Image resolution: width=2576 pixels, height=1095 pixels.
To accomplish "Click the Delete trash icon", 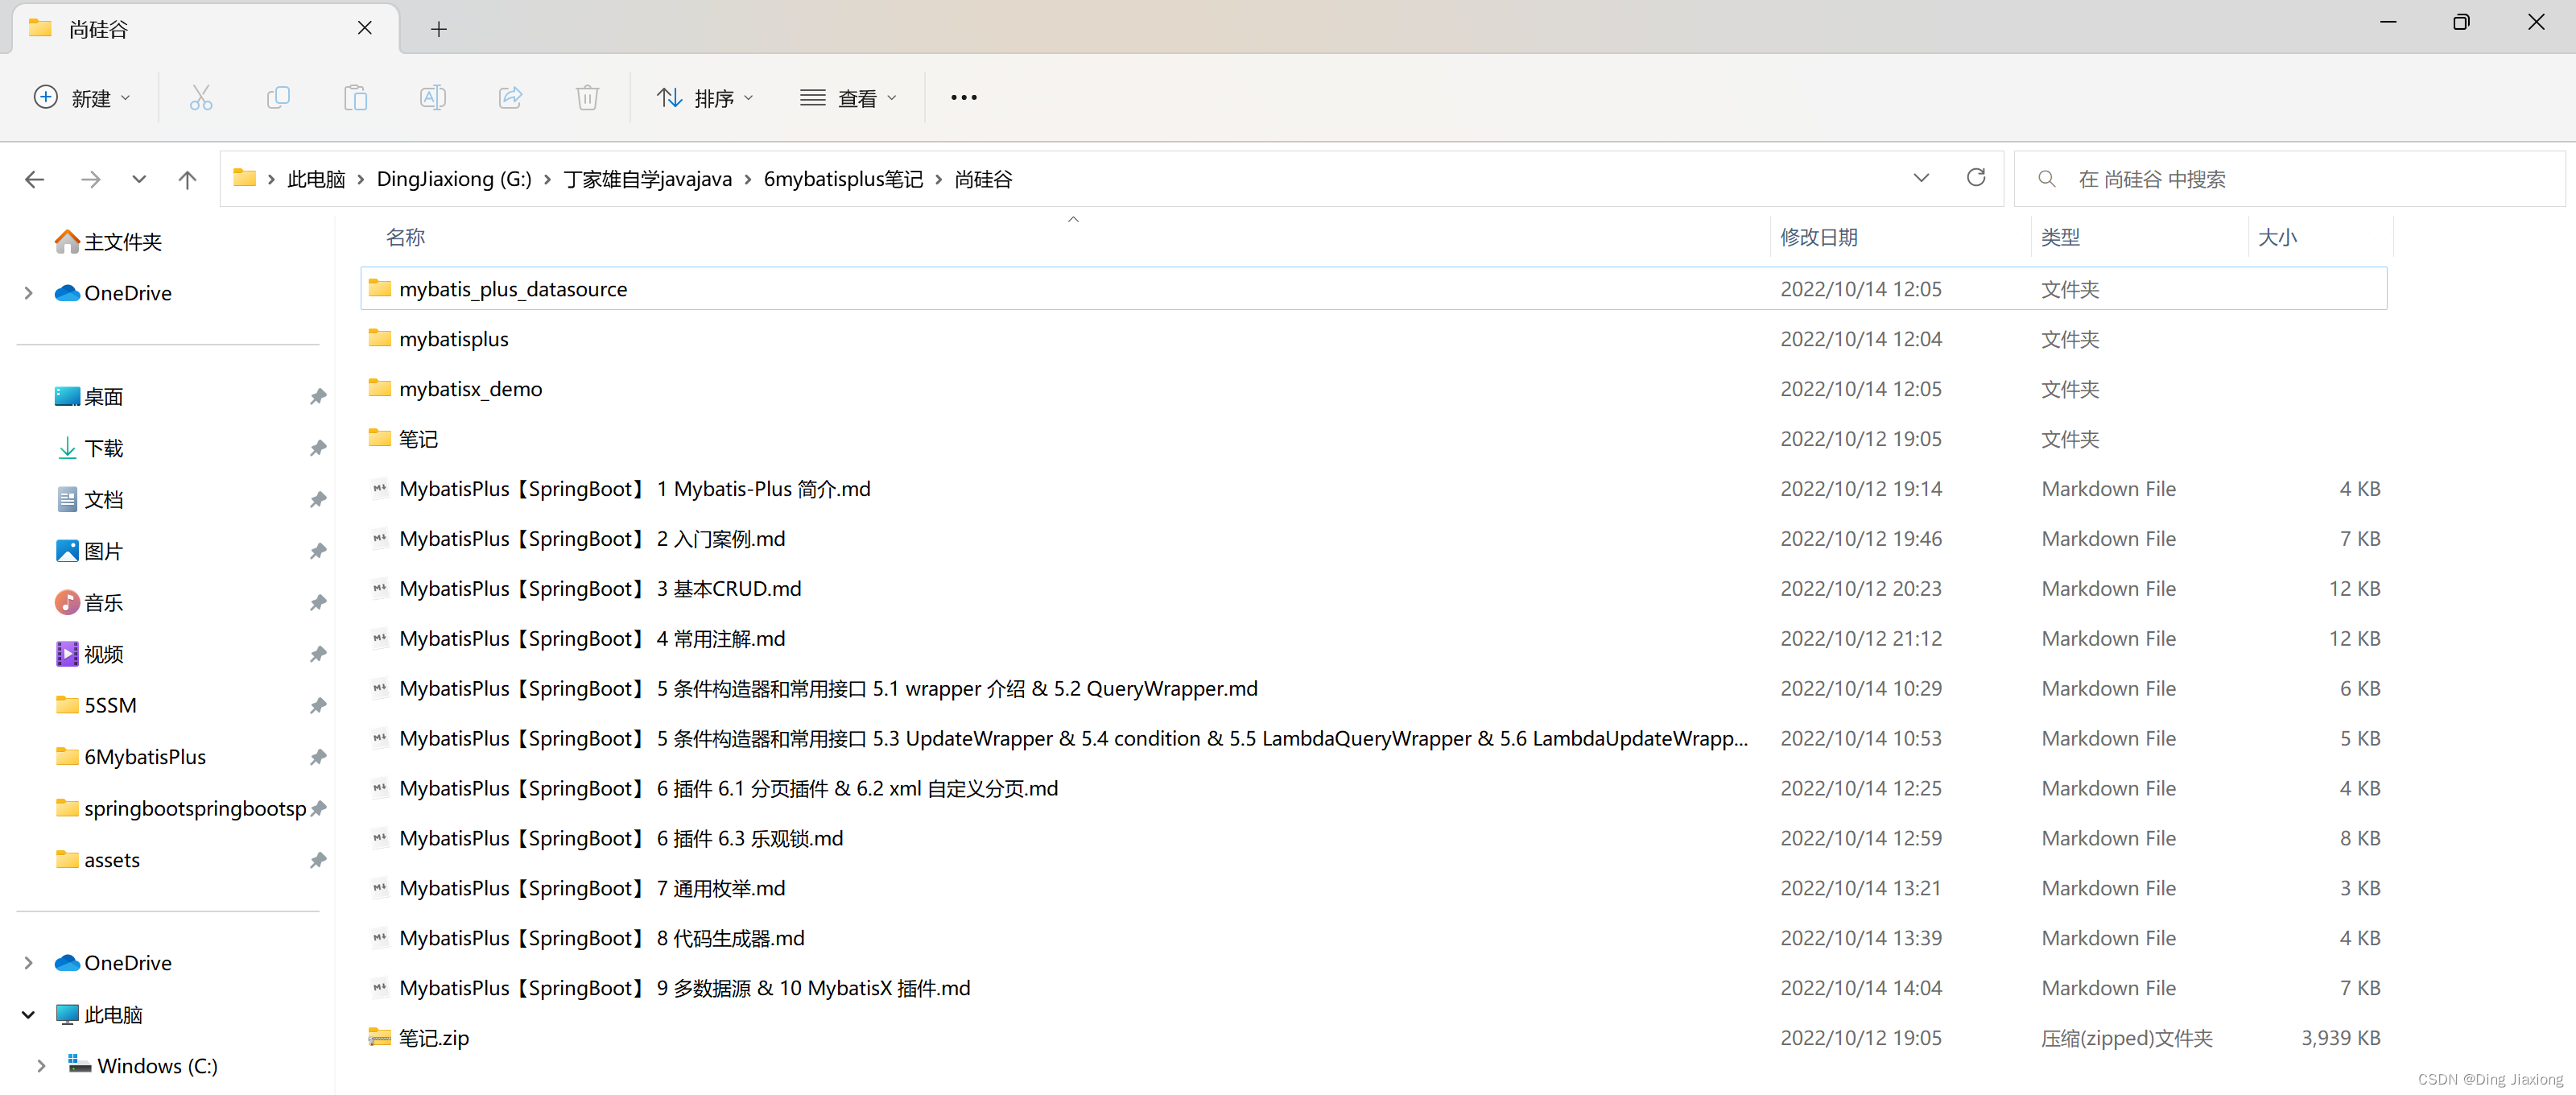I will (587, 97).
